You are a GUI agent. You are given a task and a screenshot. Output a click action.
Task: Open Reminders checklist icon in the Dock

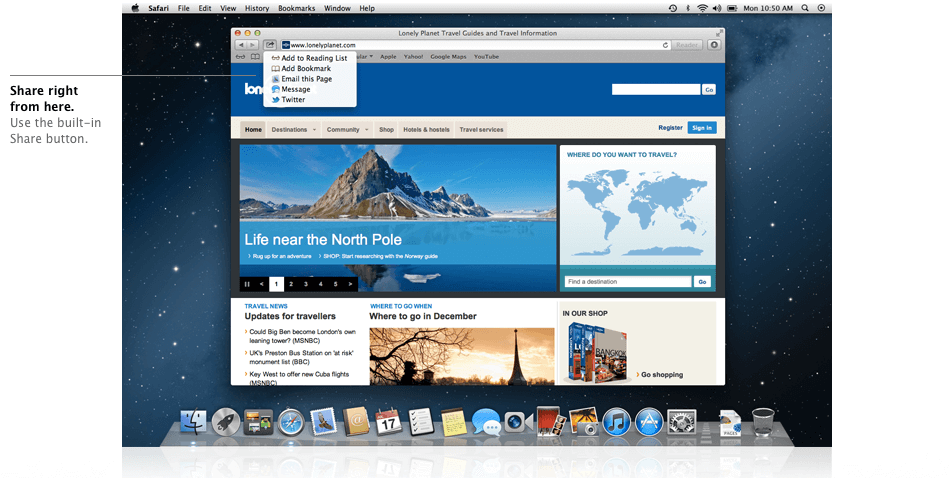tap(420, 422)
